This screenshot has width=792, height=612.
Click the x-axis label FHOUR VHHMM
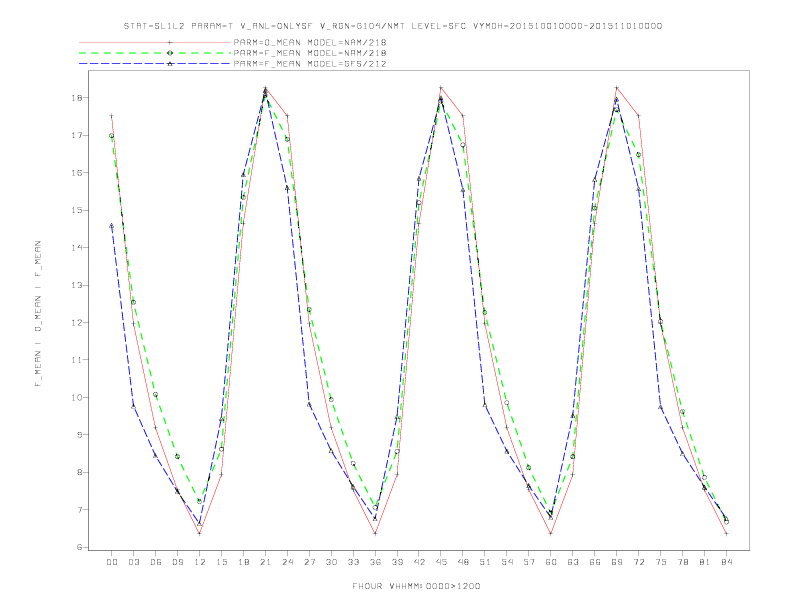416,586
